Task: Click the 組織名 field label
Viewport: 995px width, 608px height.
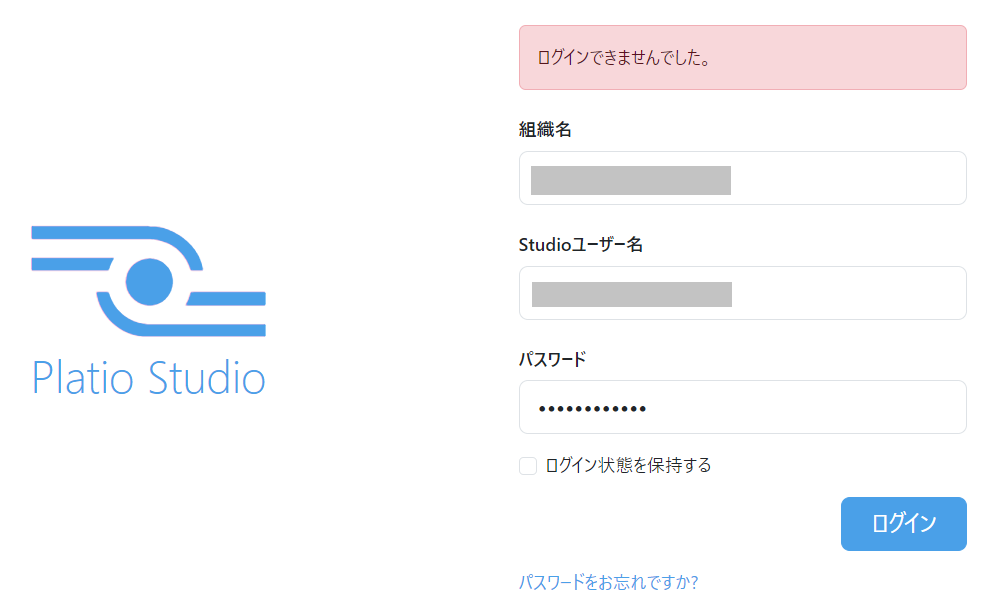Action: [x=545, y=129]
